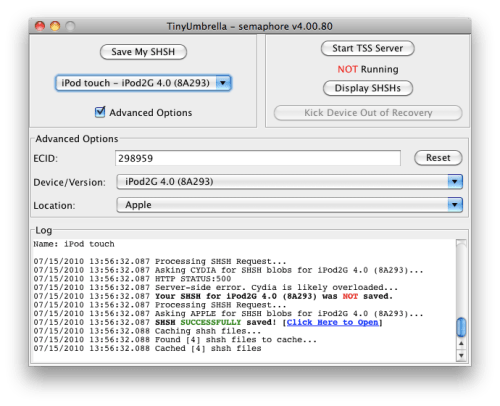This screenshot has height=406, width=500.
Task: Click the Display SHSHs button
Action: (x=368, y=88)
